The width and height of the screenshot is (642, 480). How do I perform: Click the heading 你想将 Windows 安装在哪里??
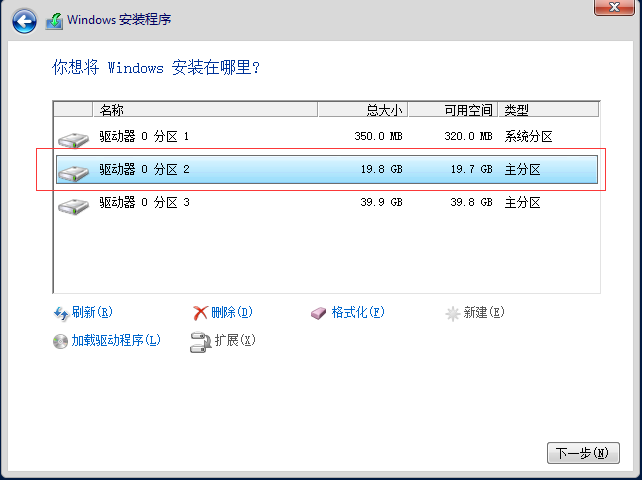[x=156, y=67]
